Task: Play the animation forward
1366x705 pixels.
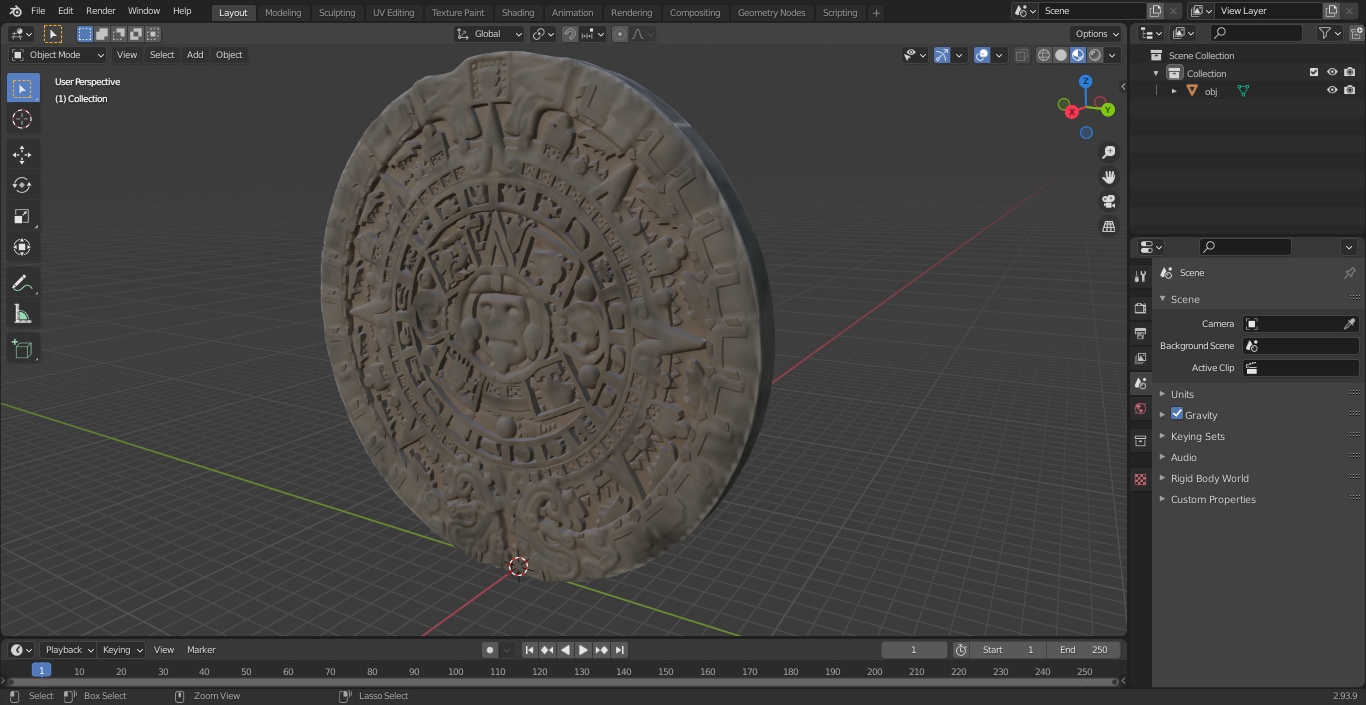Action: (583, 650)
